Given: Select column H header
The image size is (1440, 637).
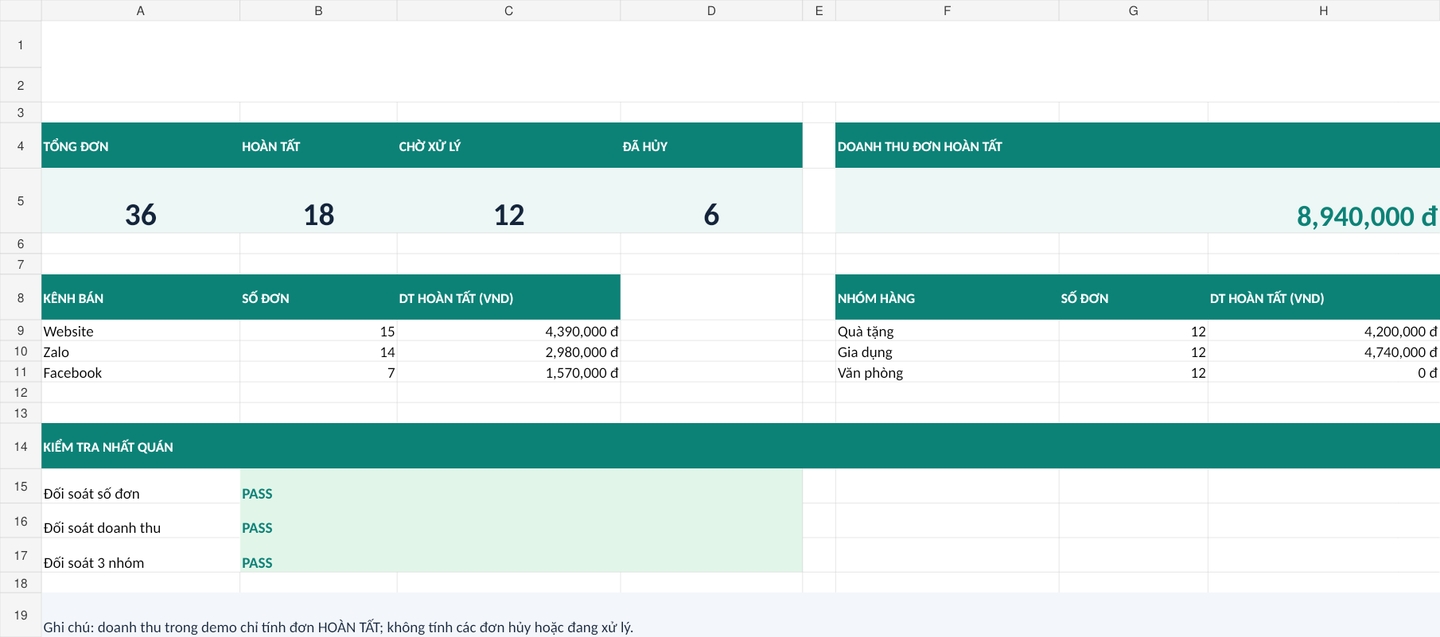Looking at the screenshot, I should 1324,10.
